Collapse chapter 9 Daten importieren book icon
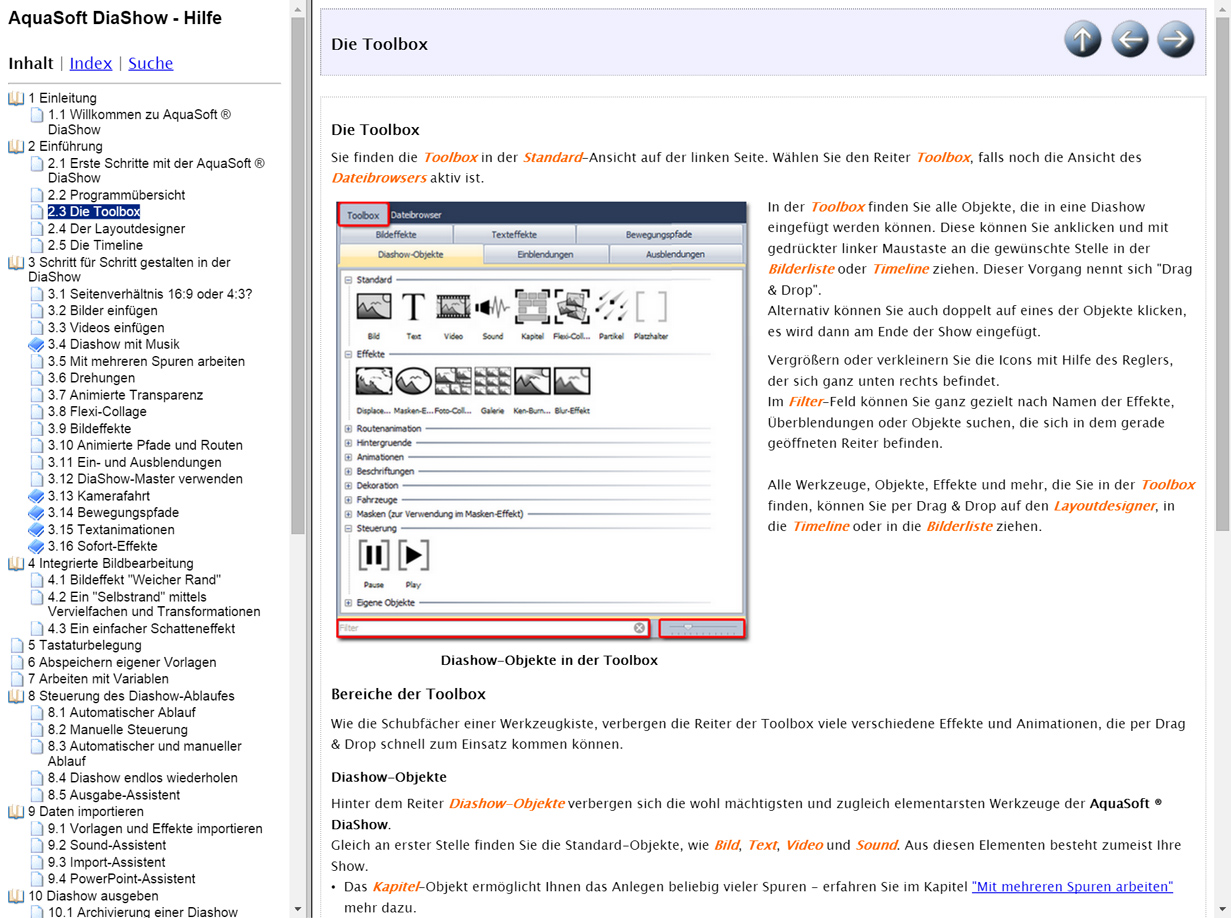 [x=16, y=812]
